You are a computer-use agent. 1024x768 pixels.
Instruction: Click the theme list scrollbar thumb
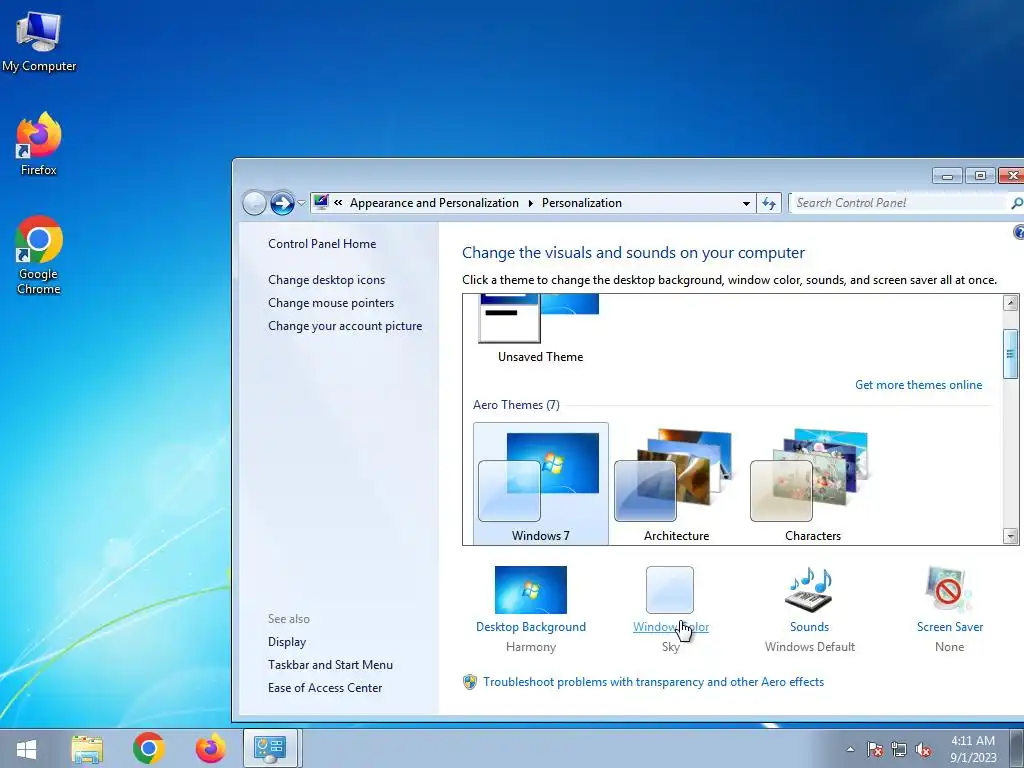pos(1010,354)
